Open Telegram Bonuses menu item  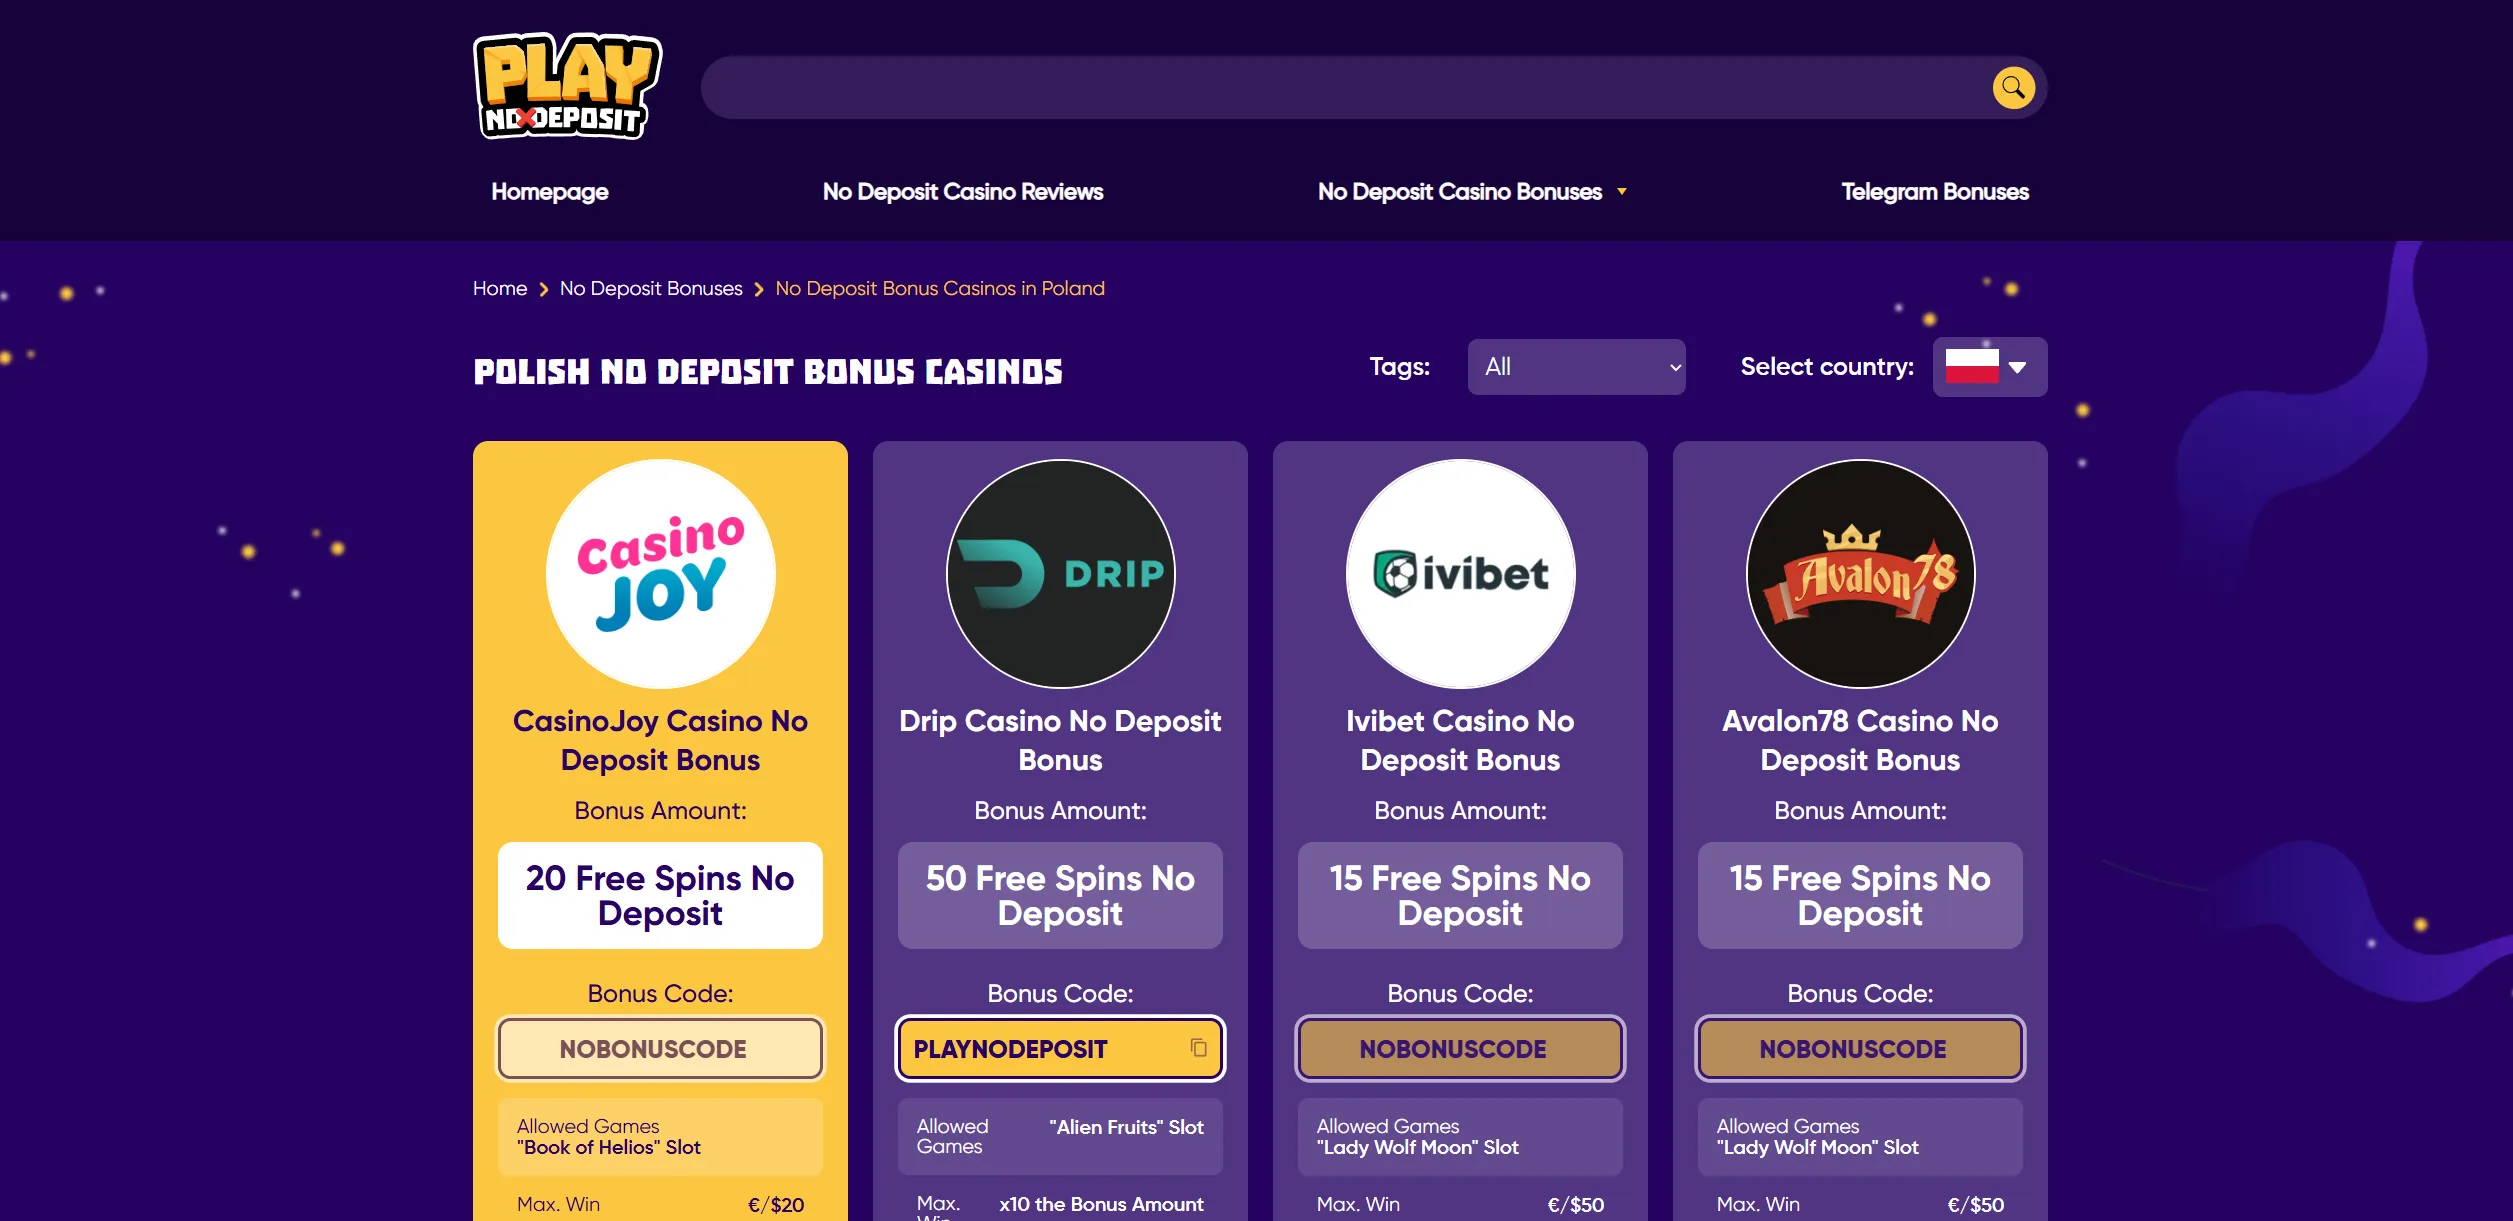click(1934, 191)
